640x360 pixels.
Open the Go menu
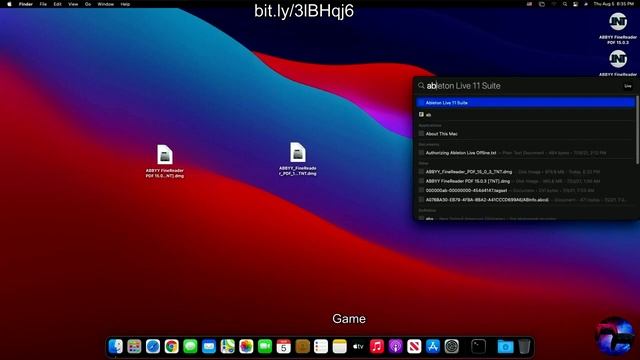pos(88,4)
